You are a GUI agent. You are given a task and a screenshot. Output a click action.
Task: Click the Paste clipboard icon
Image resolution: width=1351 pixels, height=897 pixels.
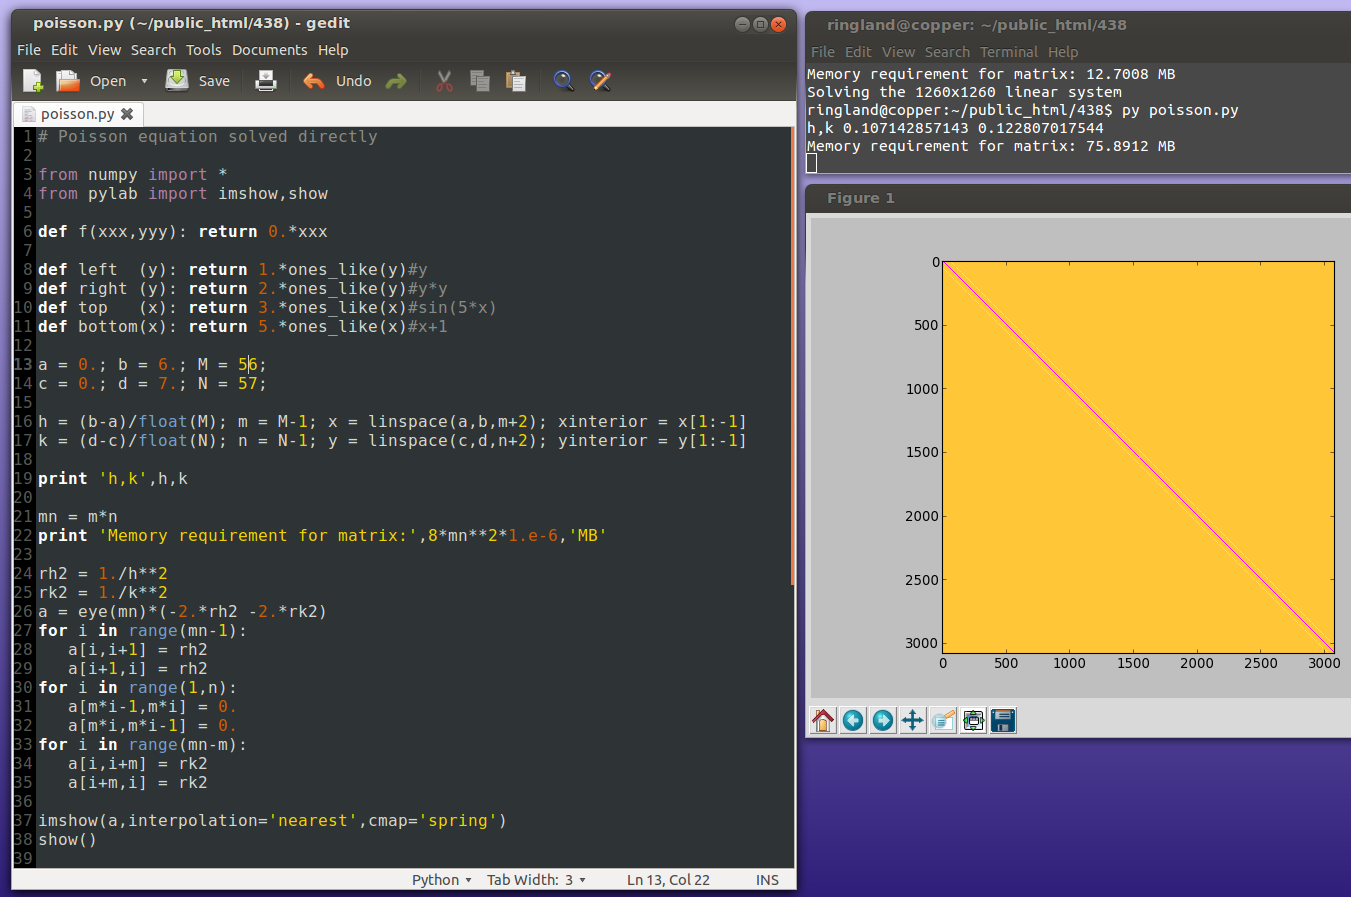516,81
